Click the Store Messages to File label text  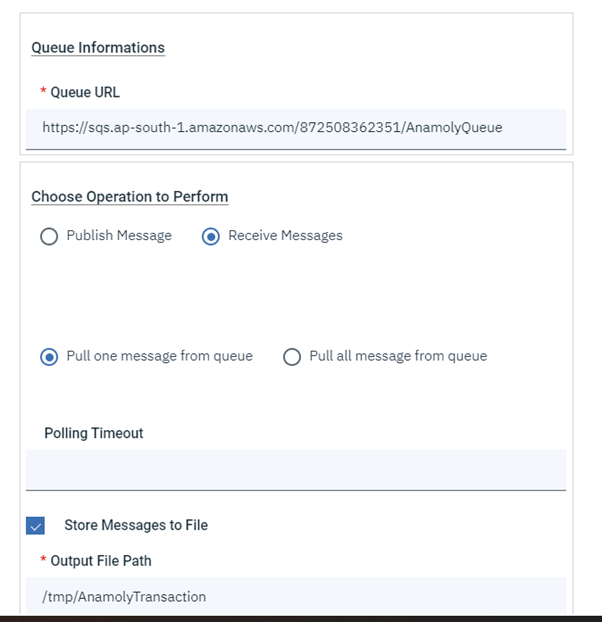(x=136, y=525)
